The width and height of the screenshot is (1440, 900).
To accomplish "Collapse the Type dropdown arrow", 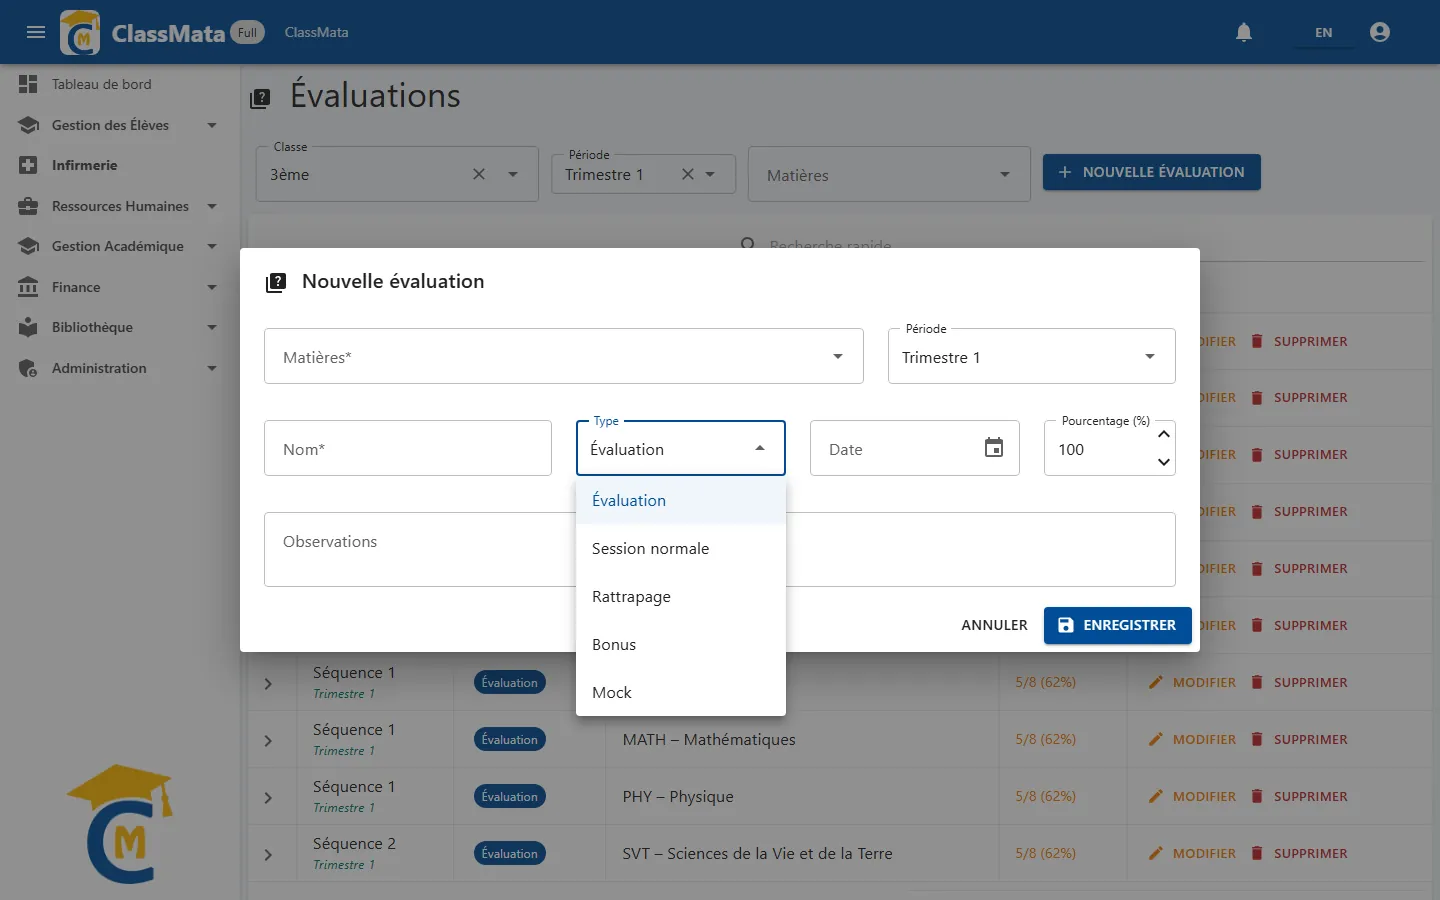I will pyautogui.click(x=760, y=448).
